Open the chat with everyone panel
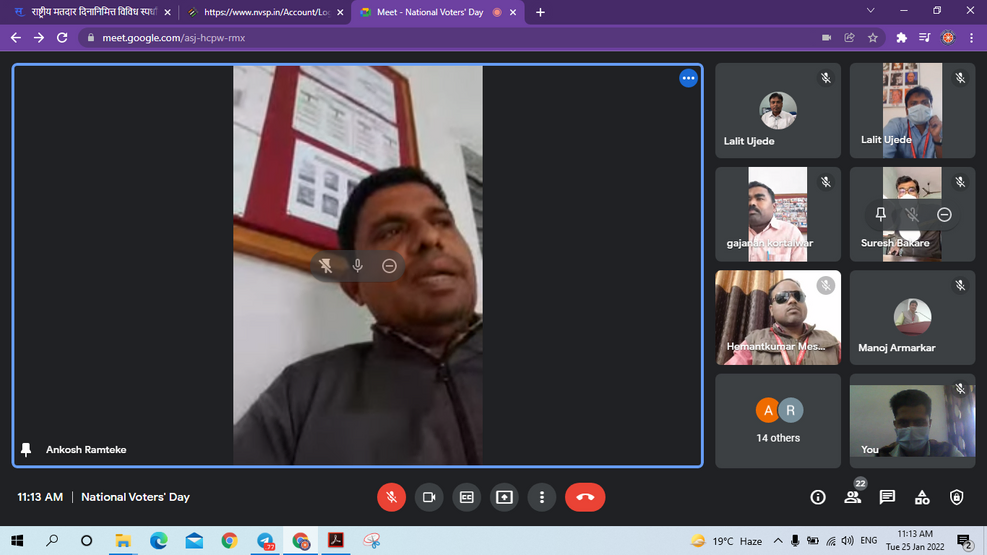This screenshot has height=555, width=987. (x=887, y=497)
